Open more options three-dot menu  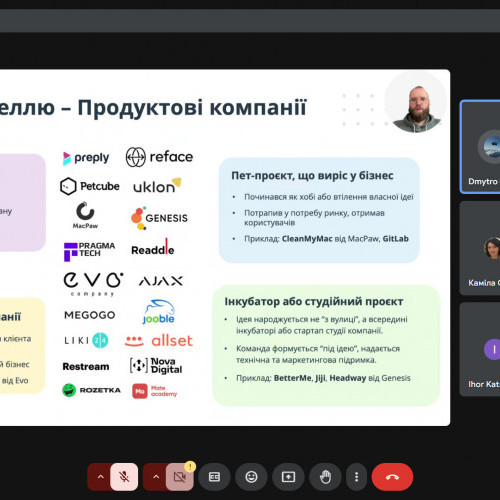(x=357, y=477)
